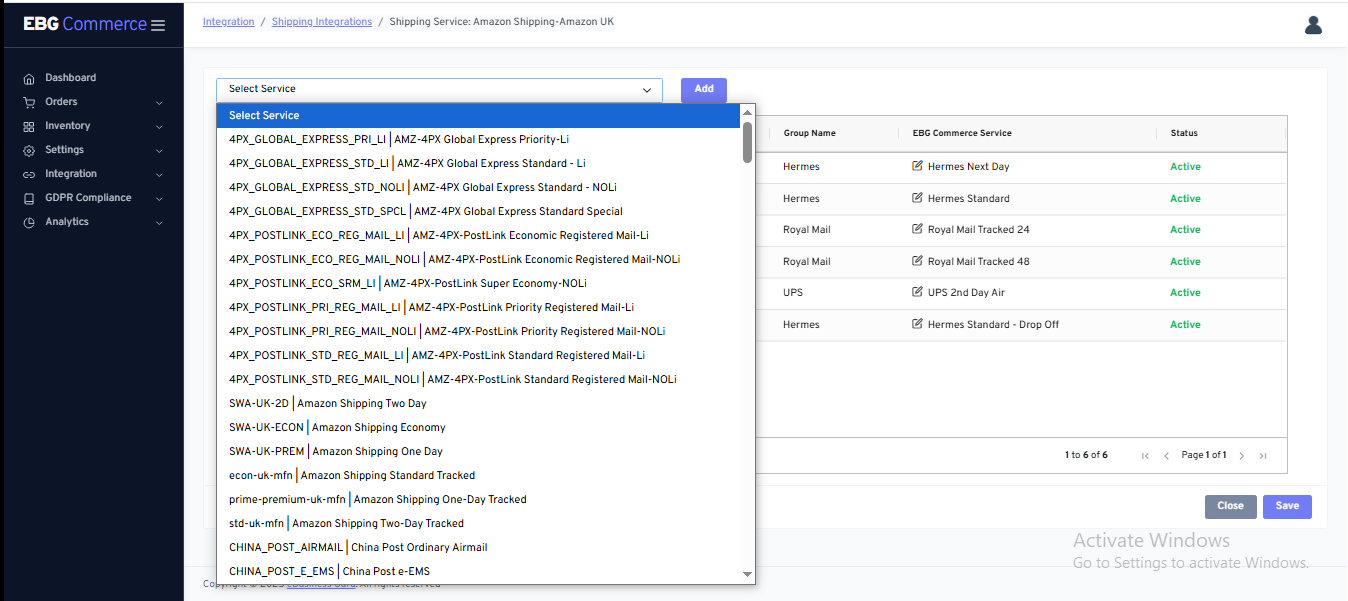Click the edit icon for Royal Mail Tracked 24
The width and height of the screenshot is (1348, 601).
click(917, 230)
